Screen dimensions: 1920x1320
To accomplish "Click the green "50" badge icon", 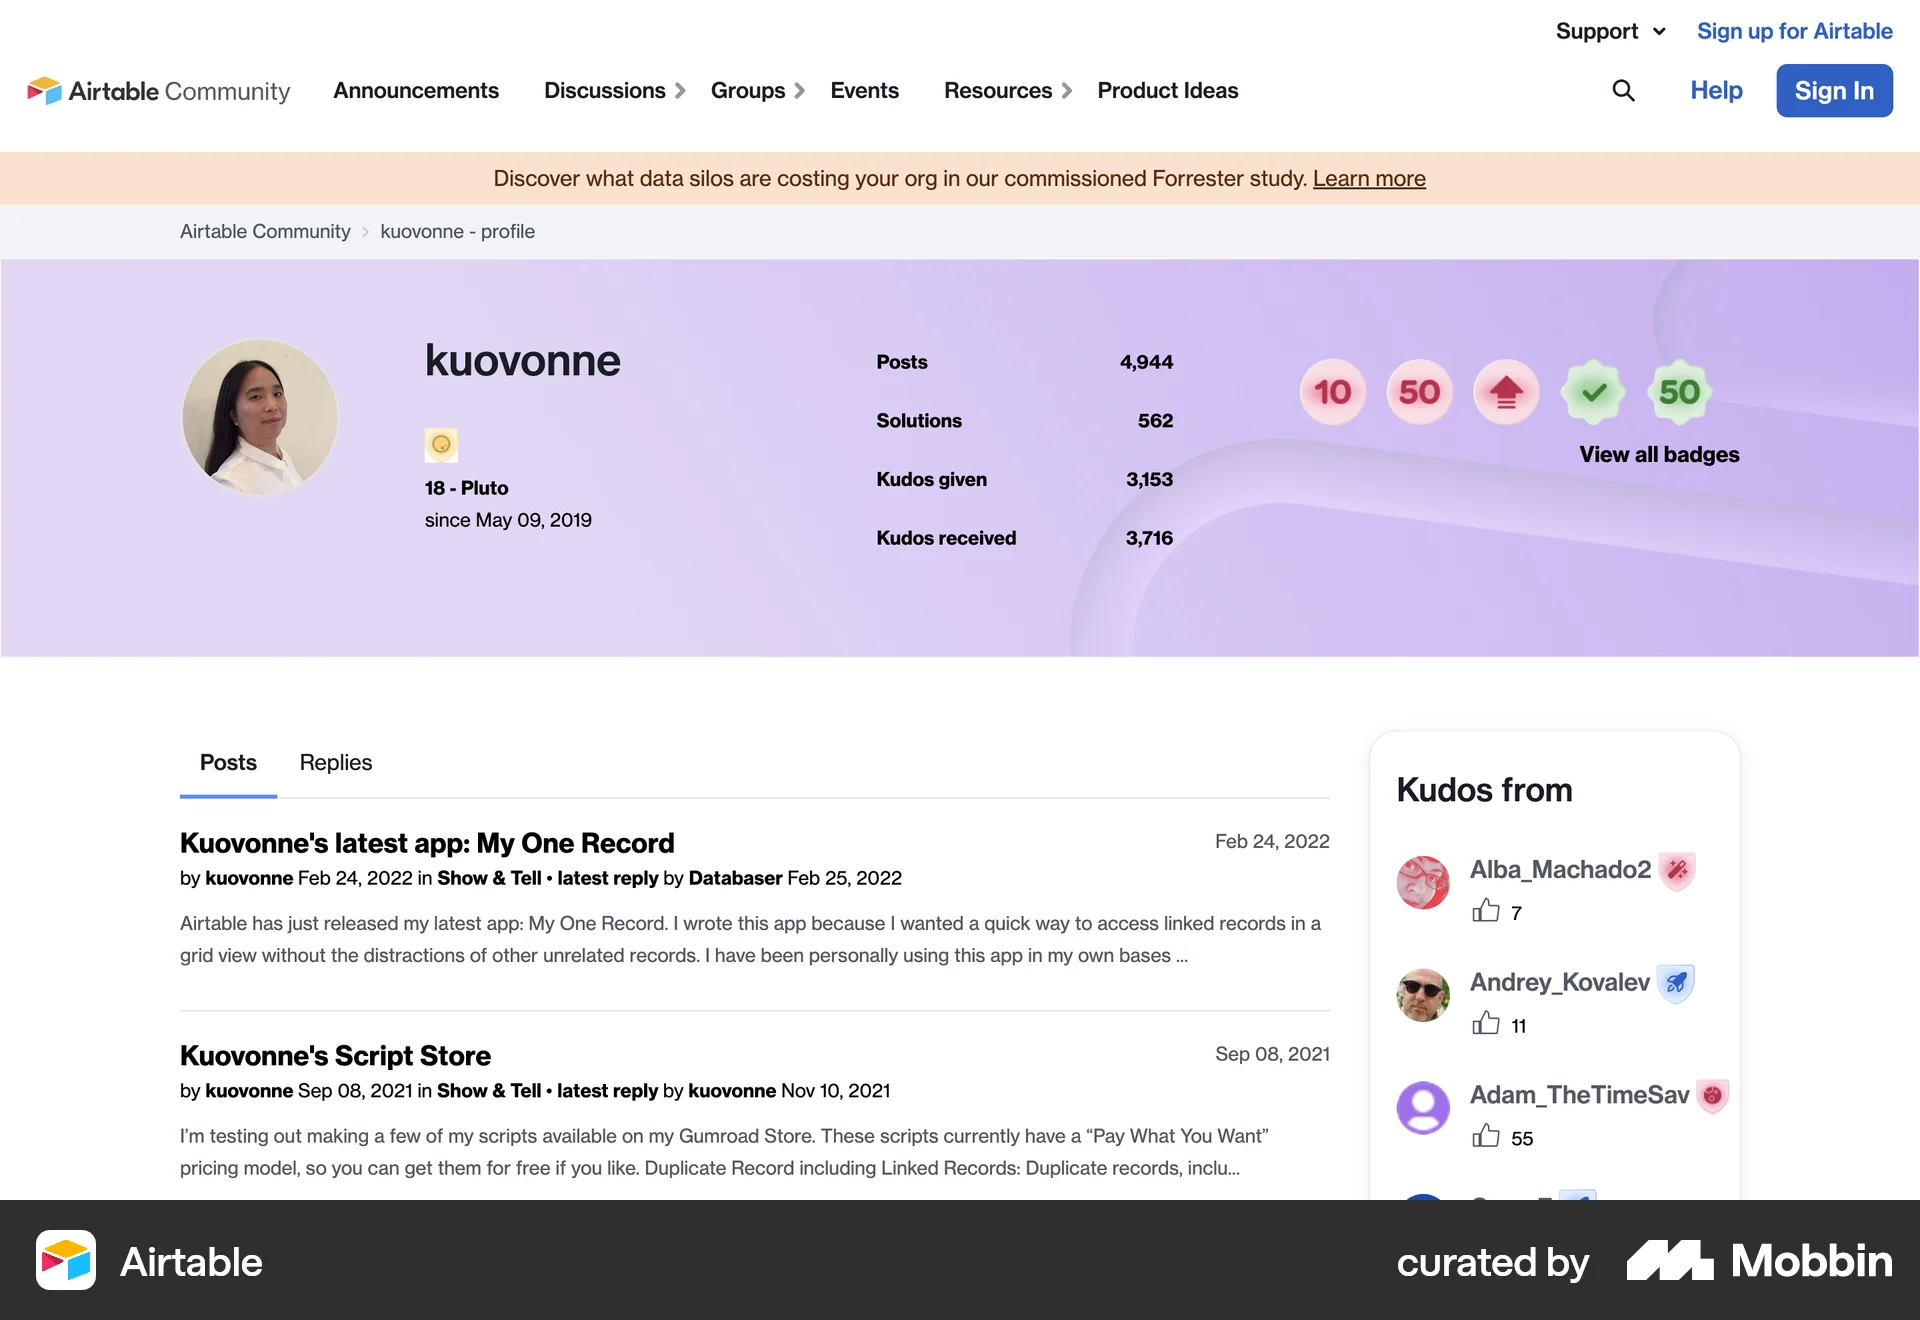I will point(1679,392).
